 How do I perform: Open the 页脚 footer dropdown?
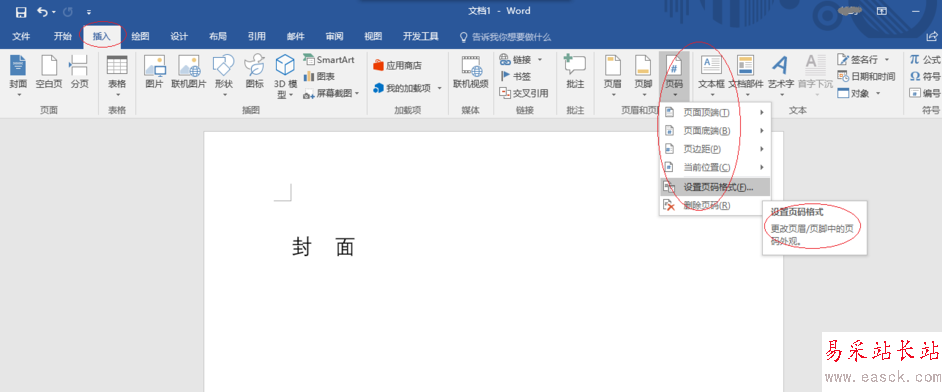click(643, 76)
